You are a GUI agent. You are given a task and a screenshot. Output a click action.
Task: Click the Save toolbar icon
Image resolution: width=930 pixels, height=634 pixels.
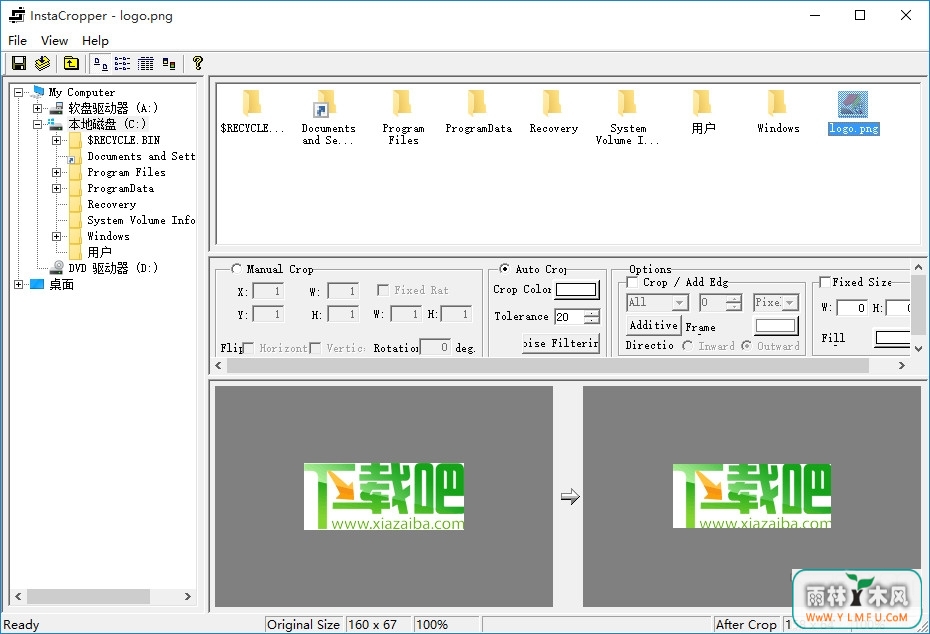point(19,63)
